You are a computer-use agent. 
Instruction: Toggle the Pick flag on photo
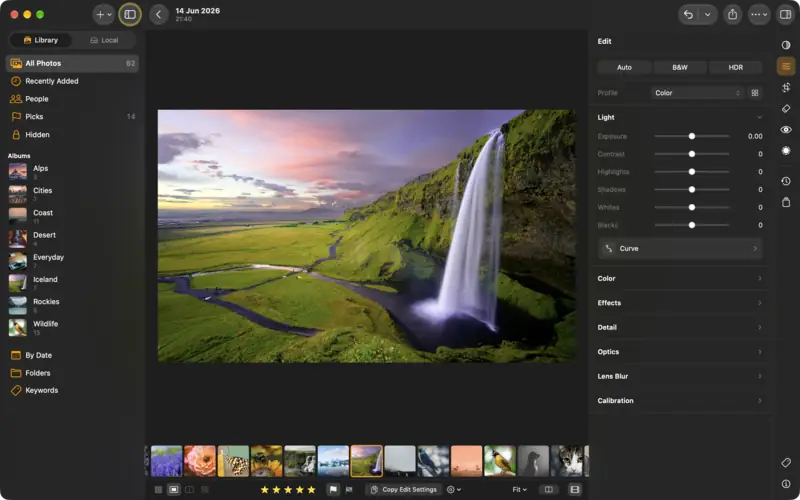point(333,490)
